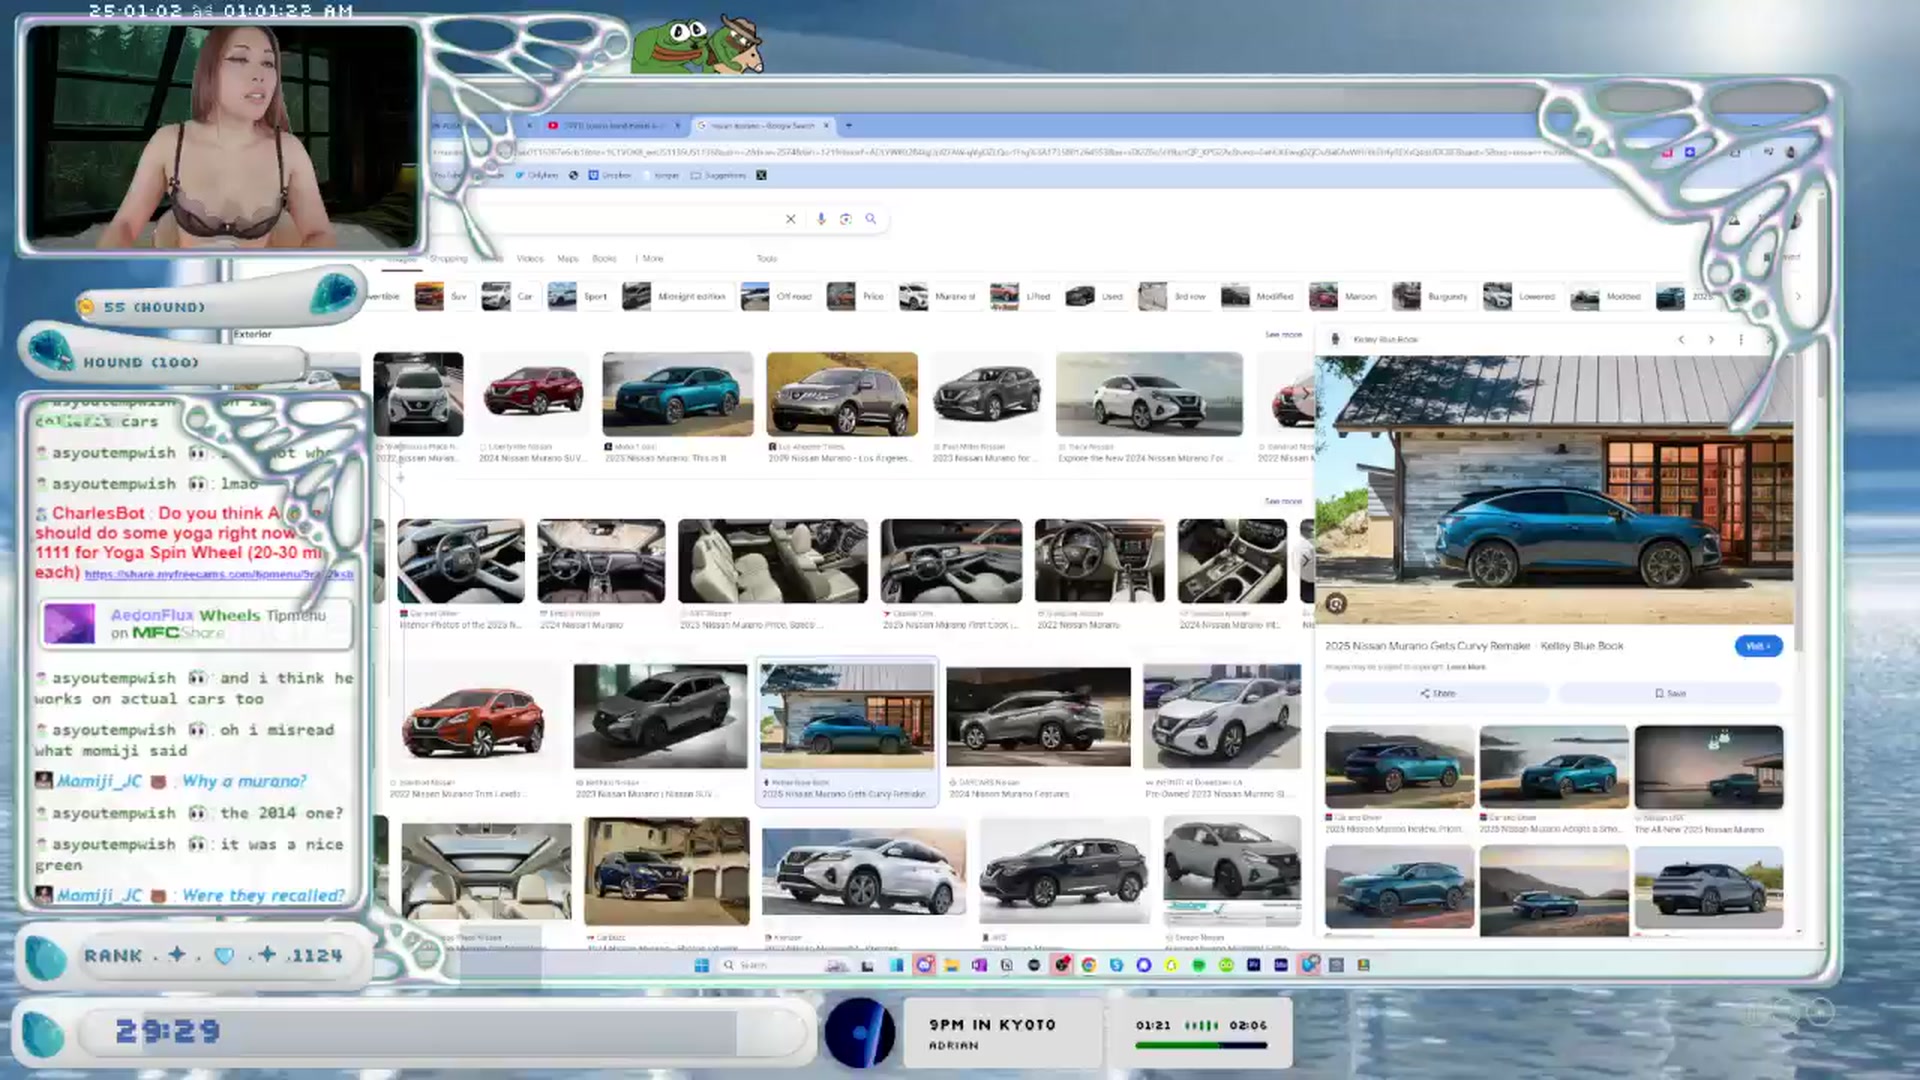Screen dimensions: 1920x1080
Task: Go to next image in preview panel
Action: click(1711, 340)
